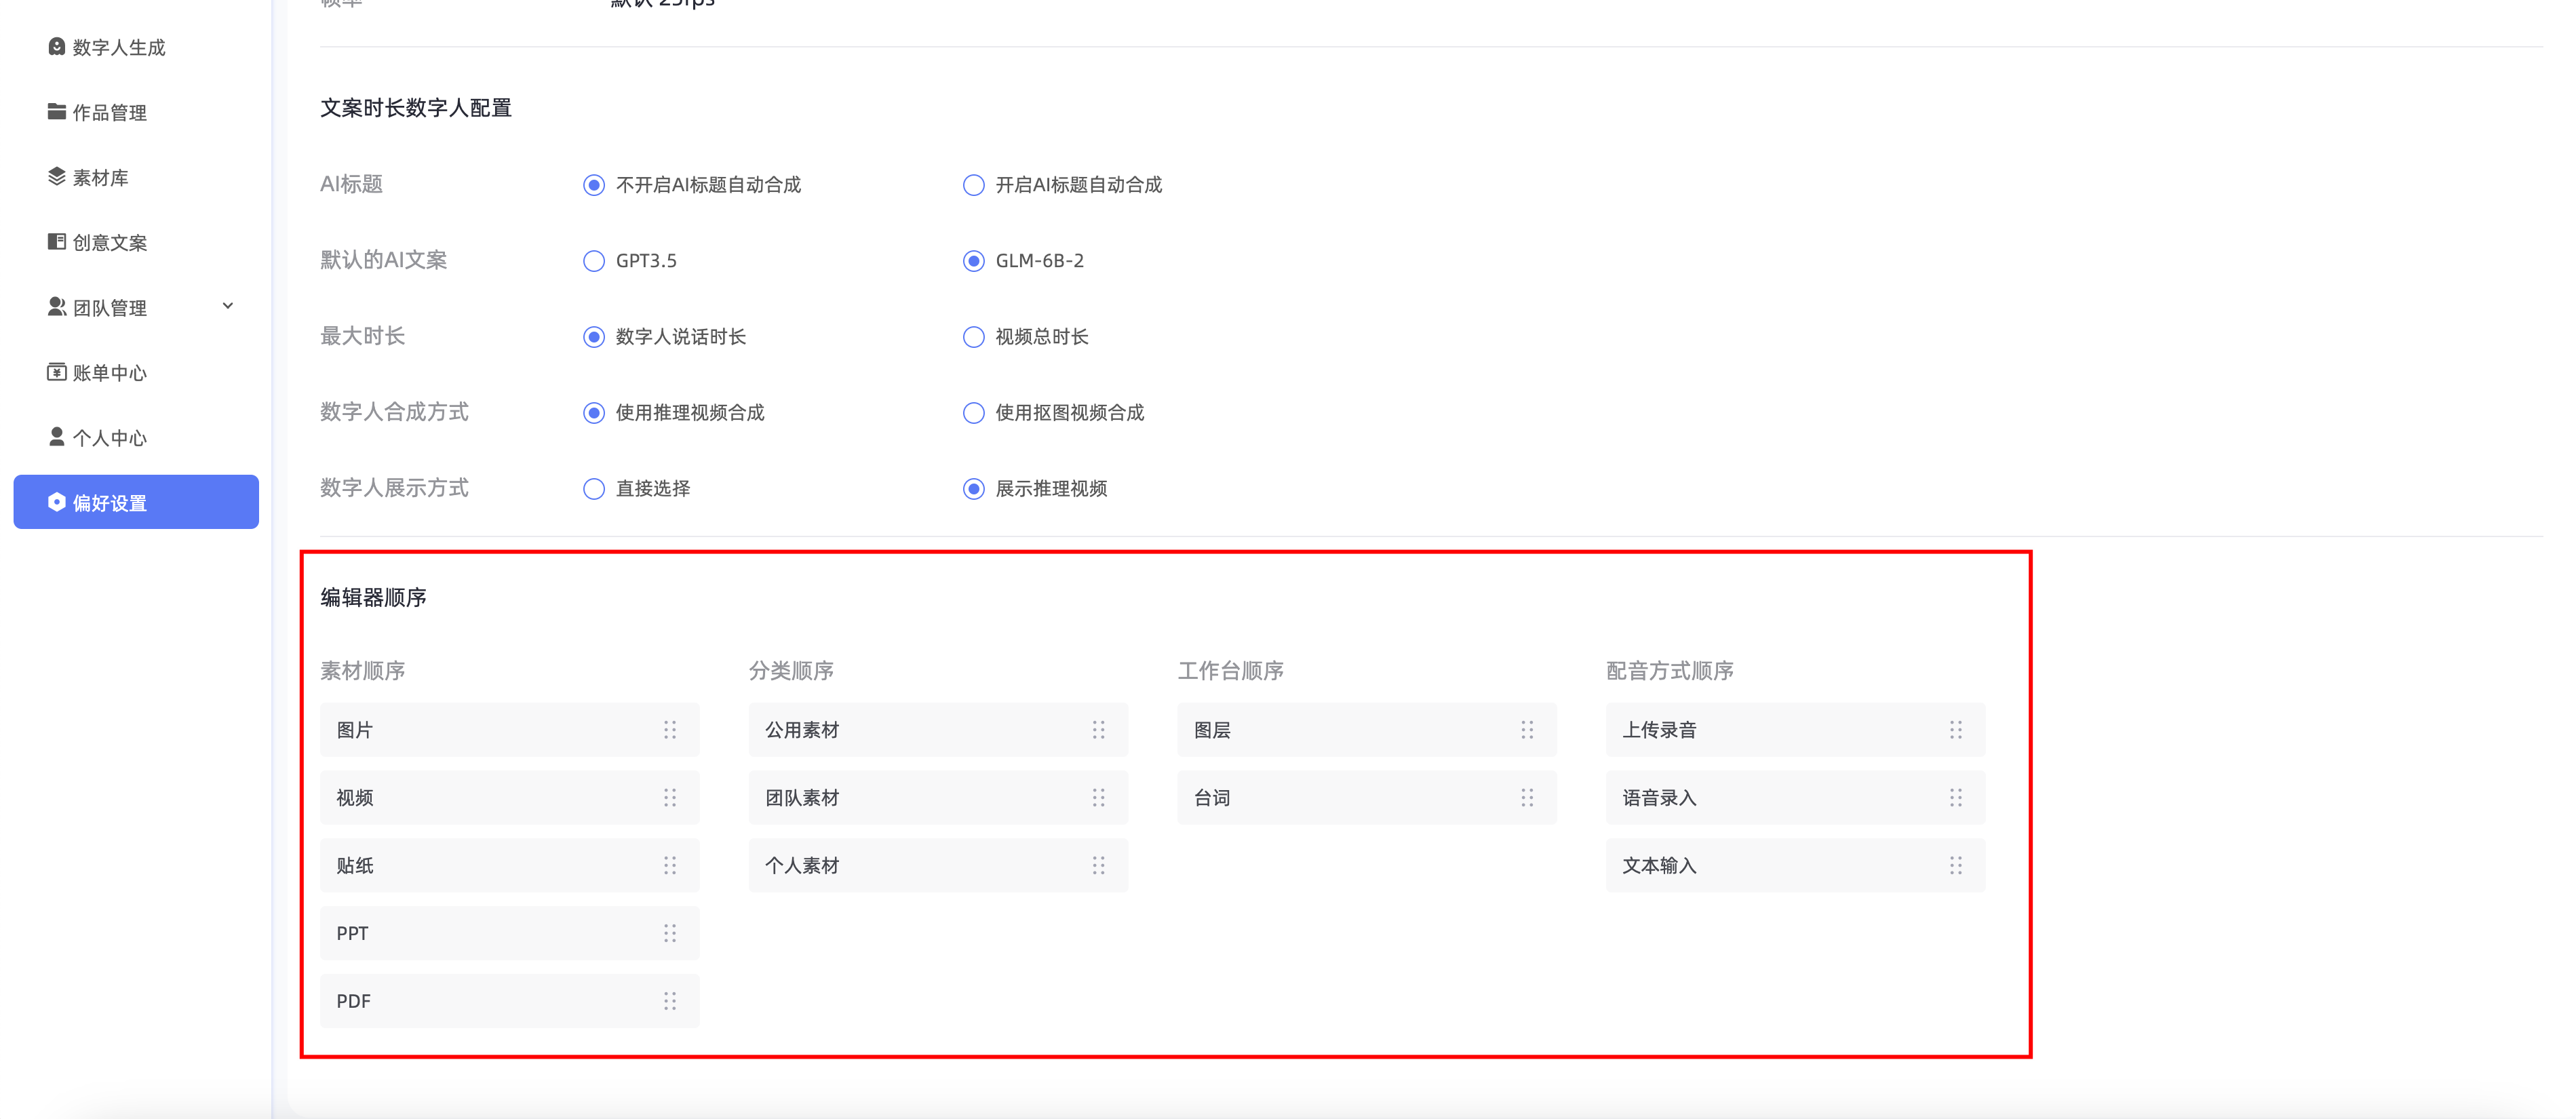Viewport: 2576px width, 1119px height.
Task: Grab the drag handle for 图片
Action: [x=670, y=730]
